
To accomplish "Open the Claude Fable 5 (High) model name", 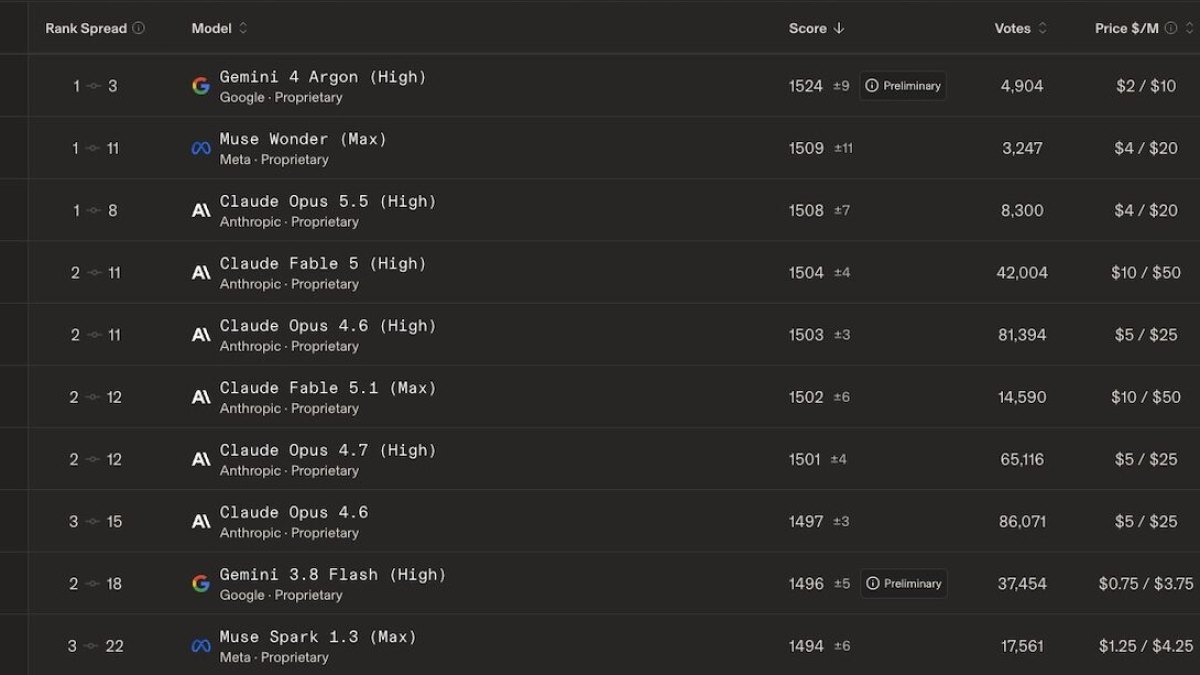I will click(x=323, y=263).
